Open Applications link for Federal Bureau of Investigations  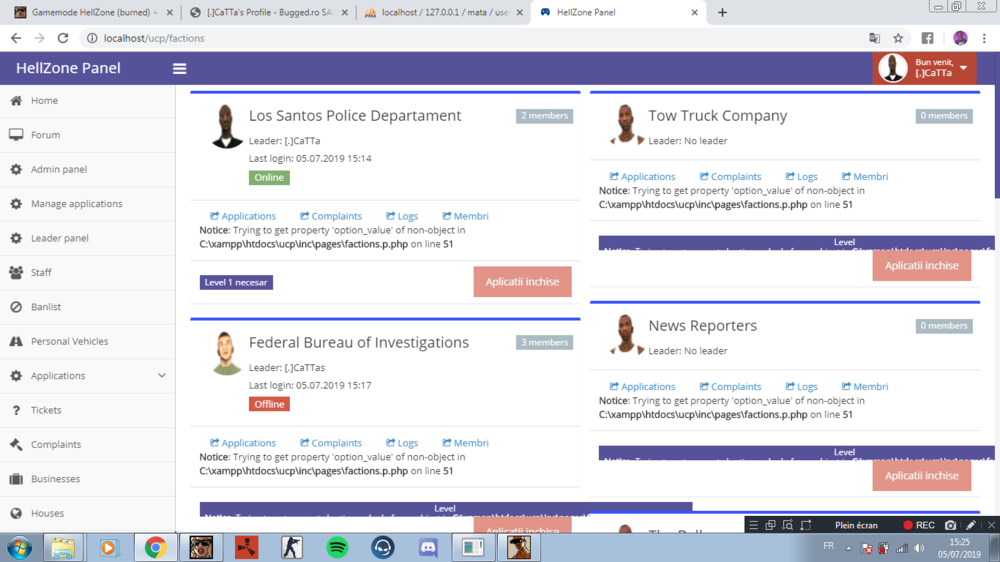243,443
